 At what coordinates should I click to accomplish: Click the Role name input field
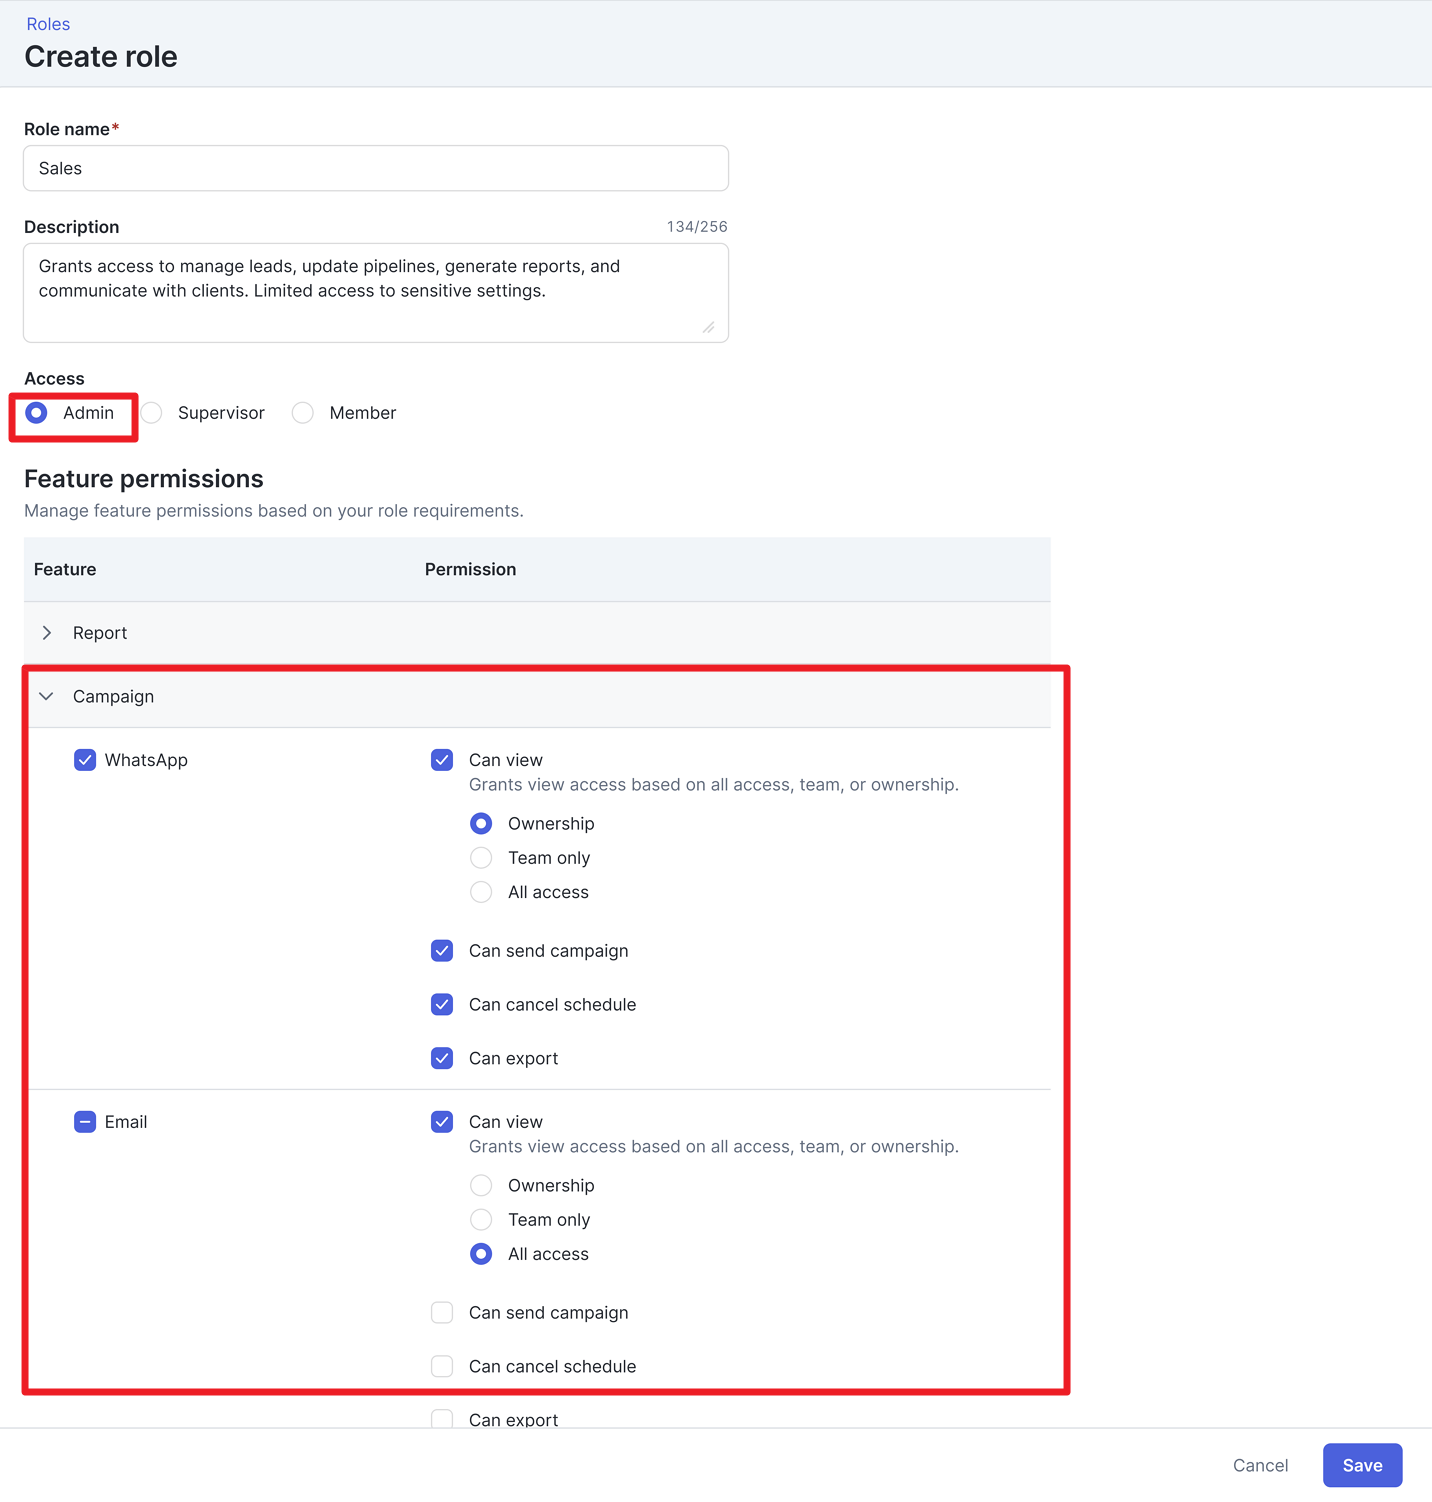pos(376,168)
